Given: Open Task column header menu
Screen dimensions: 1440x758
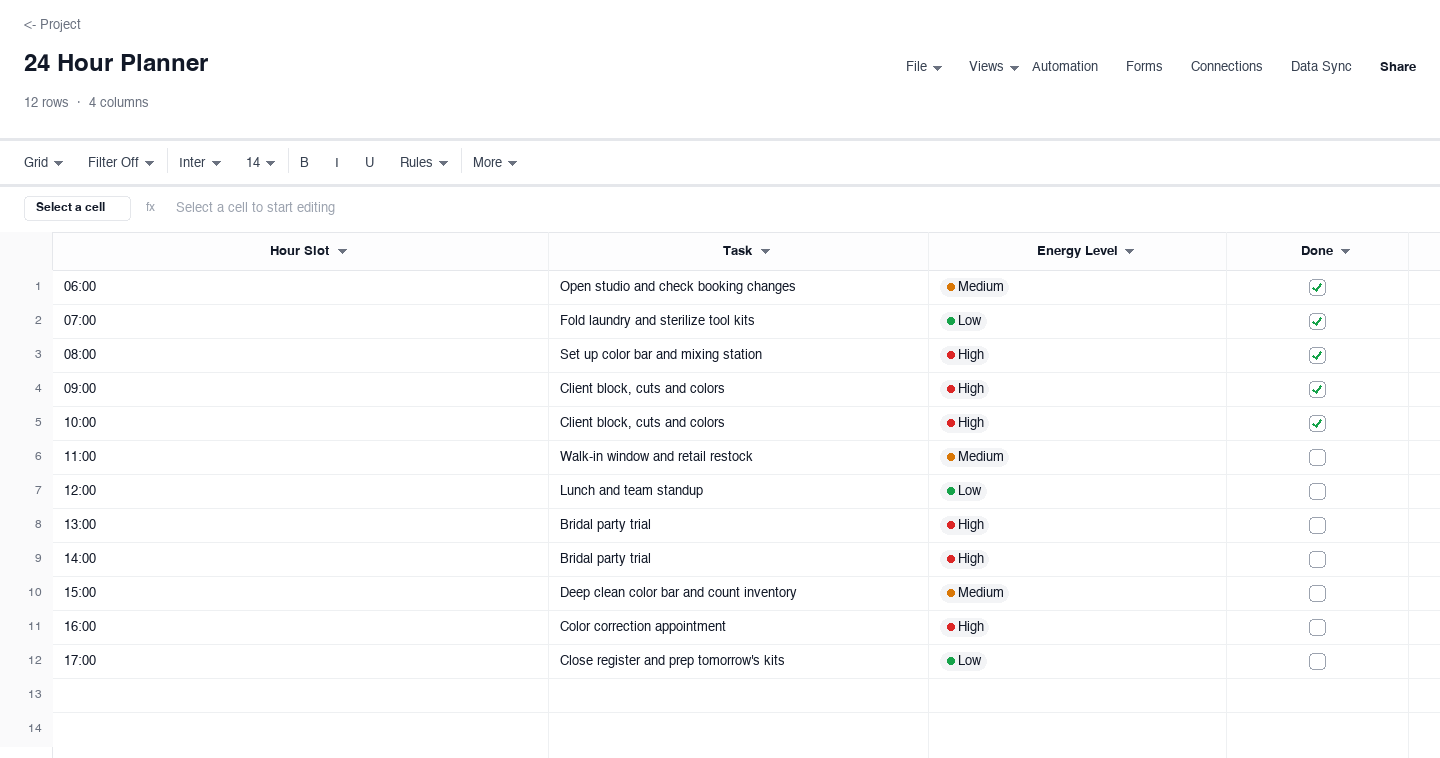Looking at the screenshot, I should click(x=765, y=251).
